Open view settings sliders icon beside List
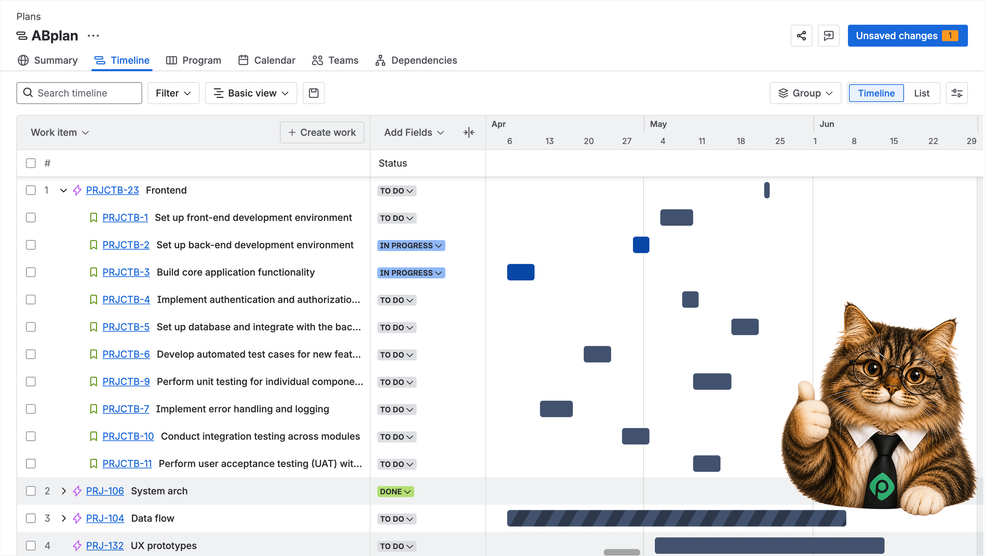The width and height of the screenshot is (998, 556). tap(957, 93)
